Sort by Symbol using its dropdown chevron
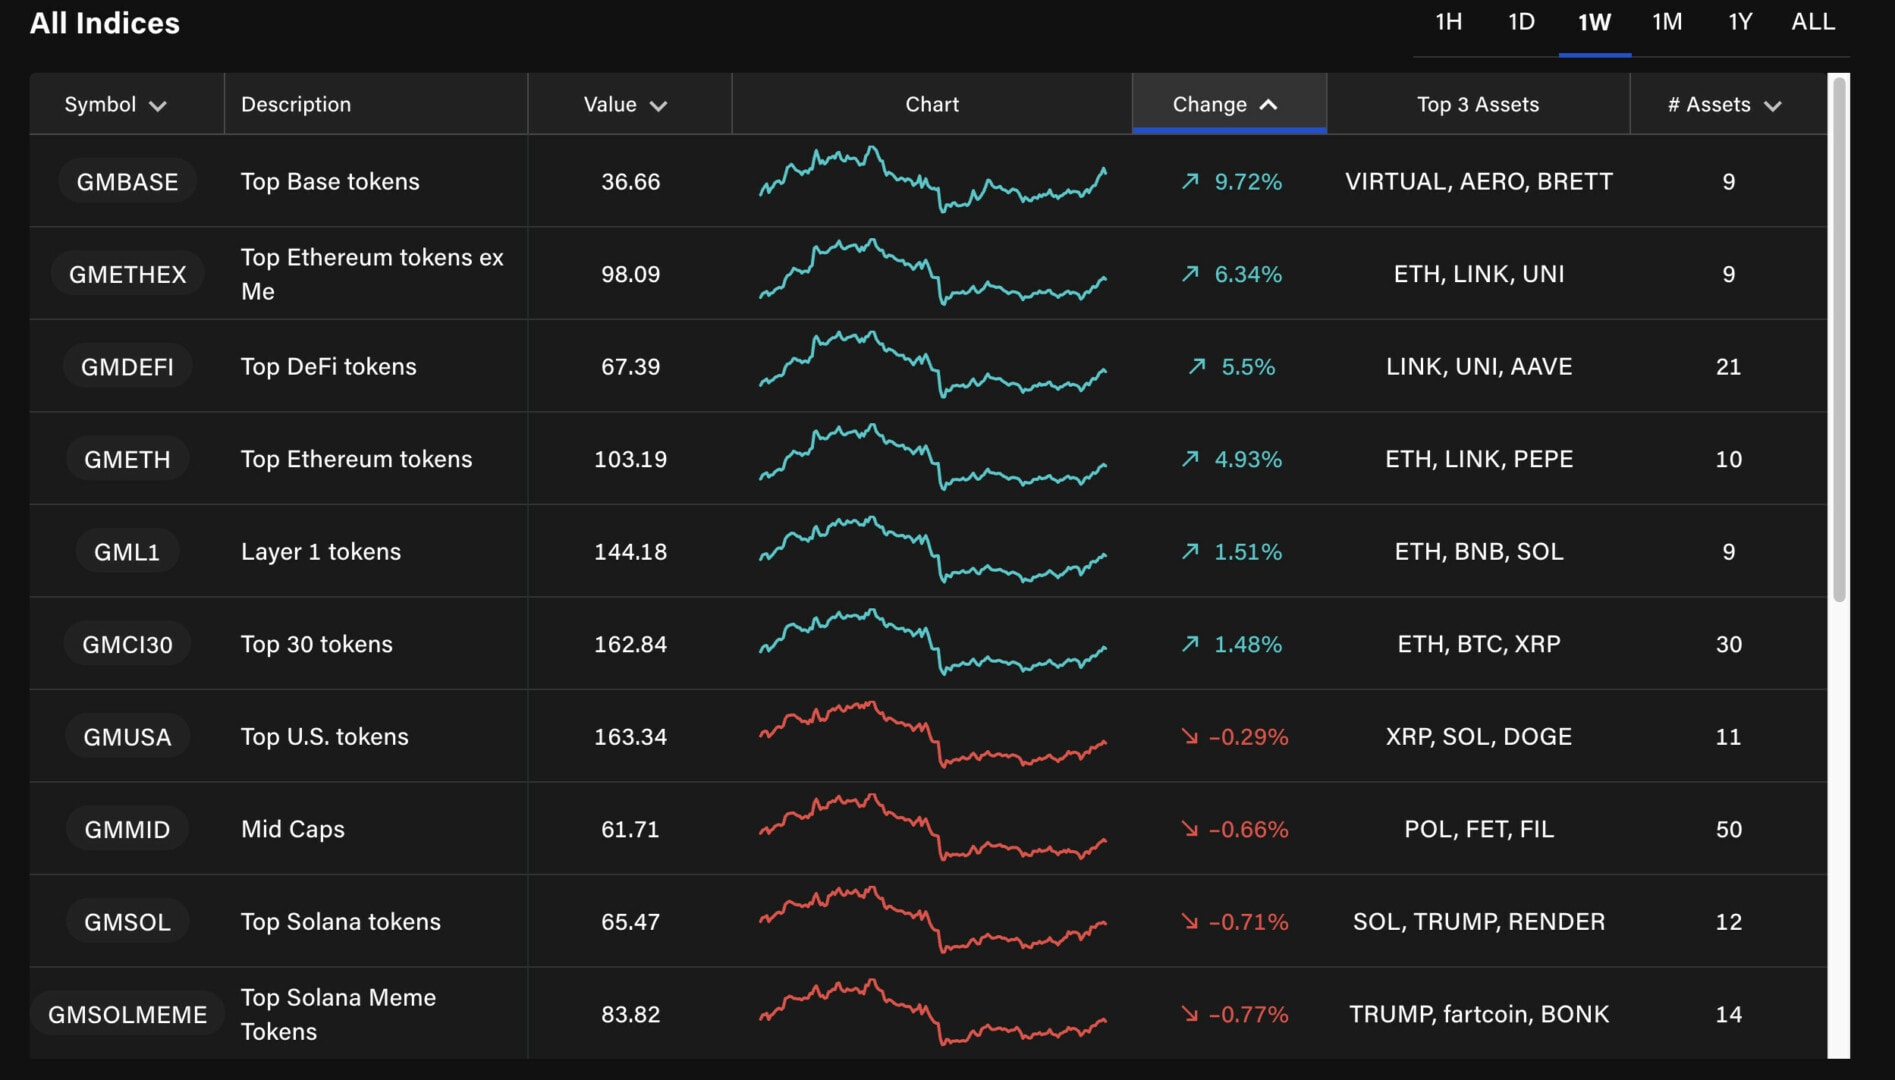This screenshot has width=1895, height=1080. click(x=157, y=106)
